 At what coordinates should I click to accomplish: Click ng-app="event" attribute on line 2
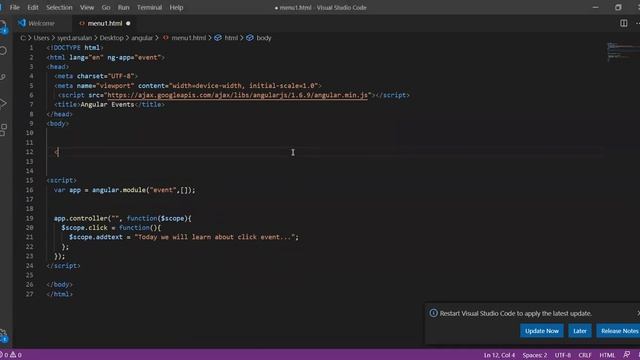tap(134, 57)
